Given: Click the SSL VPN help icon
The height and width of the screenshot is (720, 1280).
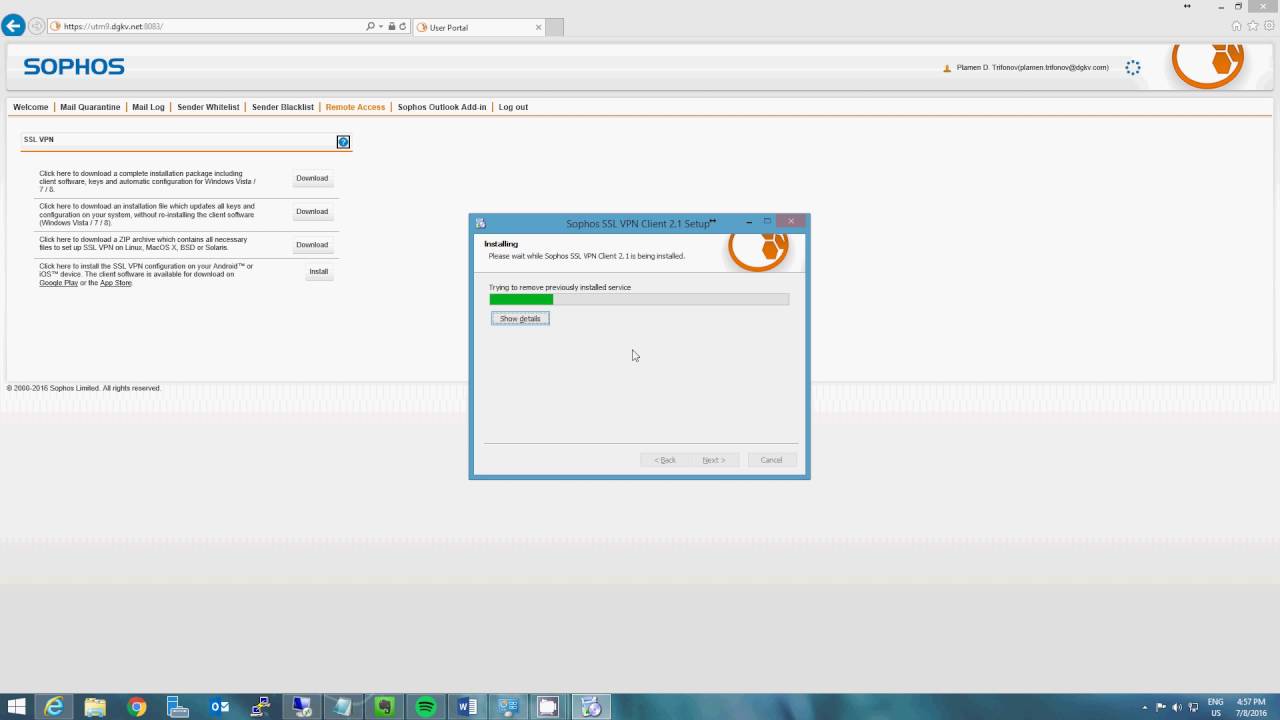Looking at the screenshot, I should [343, 142].
